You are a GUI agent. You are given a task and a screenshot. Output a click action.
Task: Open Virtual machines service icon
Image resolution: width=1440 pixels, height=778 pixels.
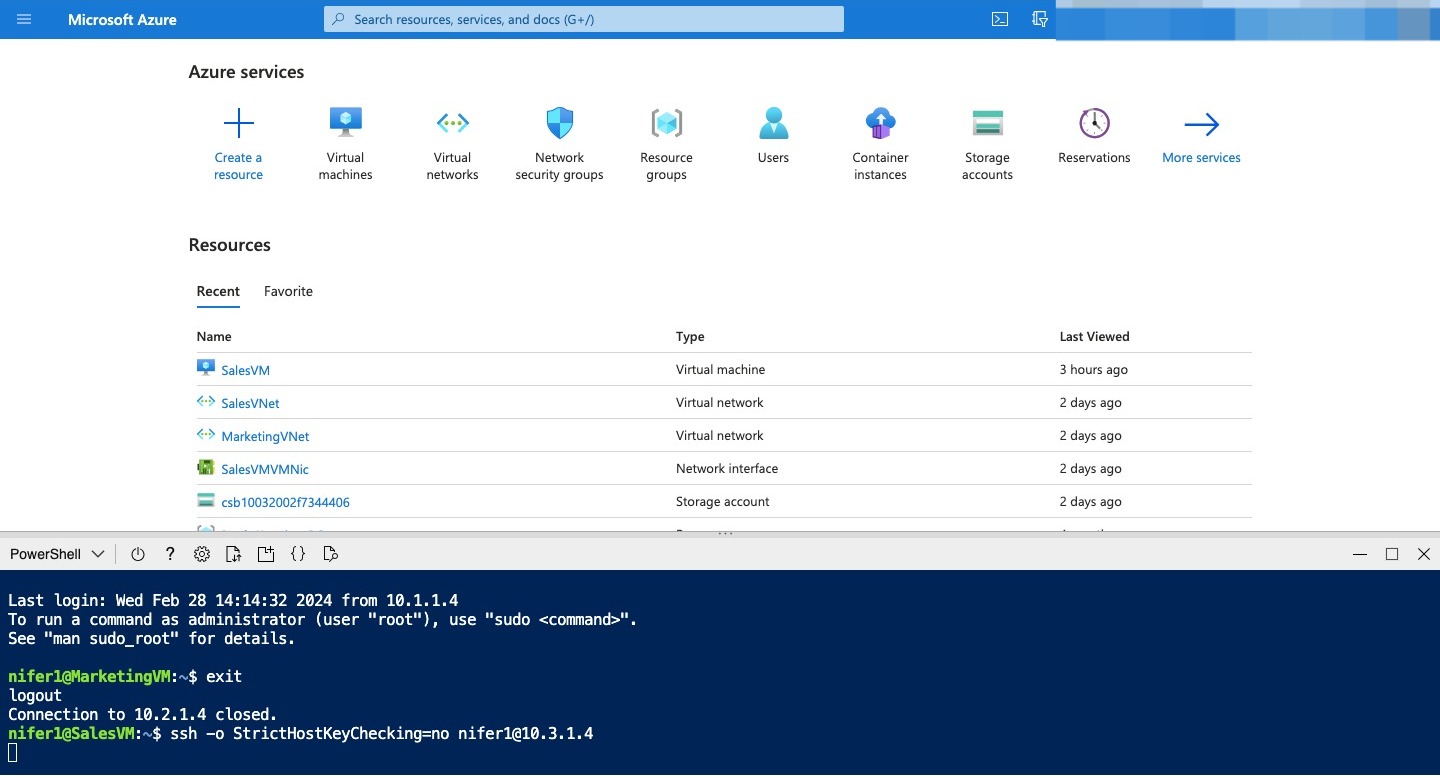tap(346, 123)
